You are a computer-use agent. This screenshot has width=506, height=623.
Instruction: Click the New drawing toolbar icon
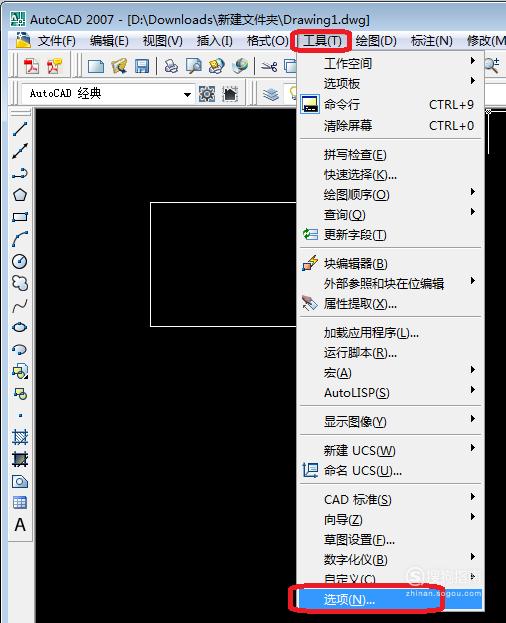point(95,66)
